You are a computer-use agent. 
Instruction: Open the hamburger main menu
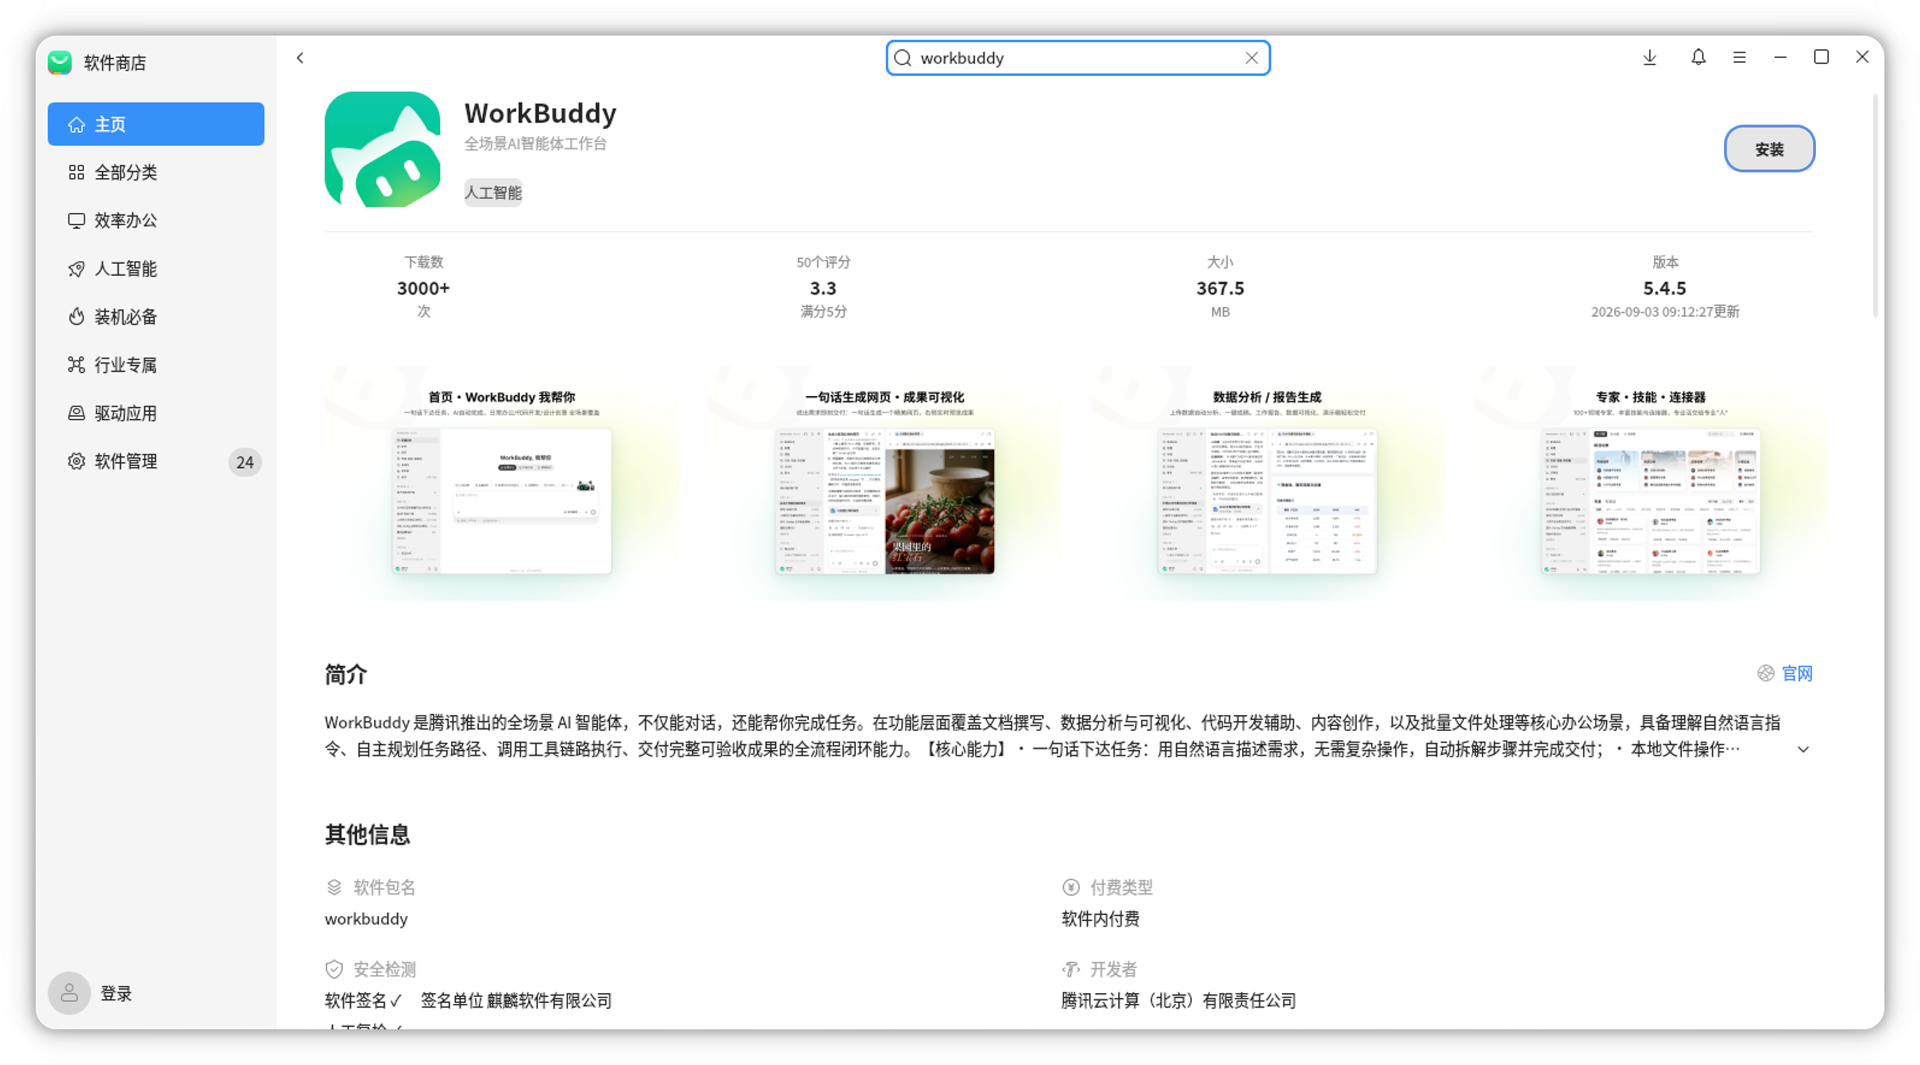click(x=1740, y=58)
